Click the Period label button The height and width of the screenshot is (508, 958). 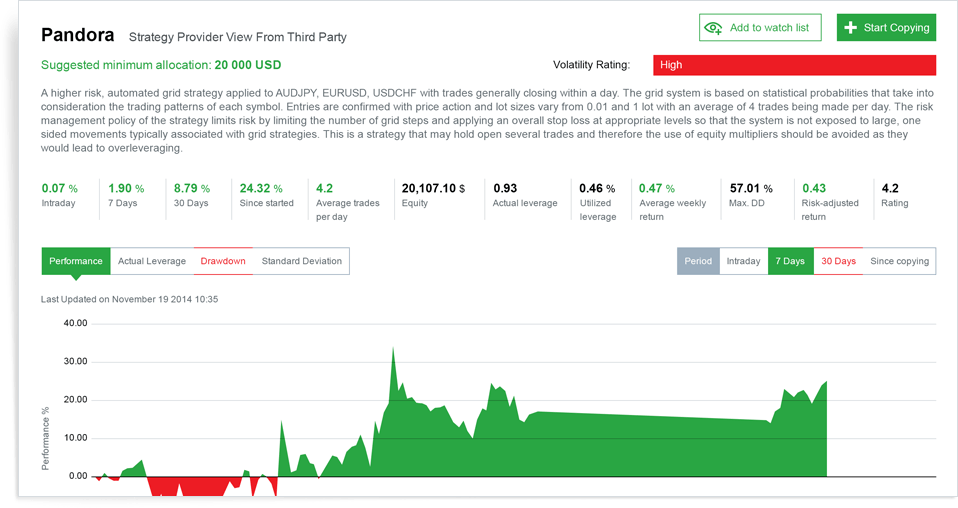pyautogui.click(x=698, y=261)
